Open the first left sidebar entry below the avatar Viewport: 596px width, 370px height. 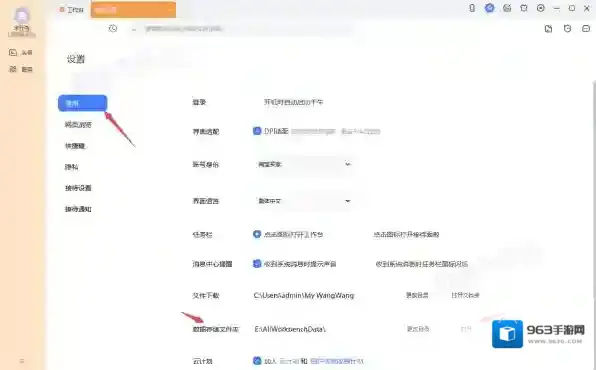21,52
